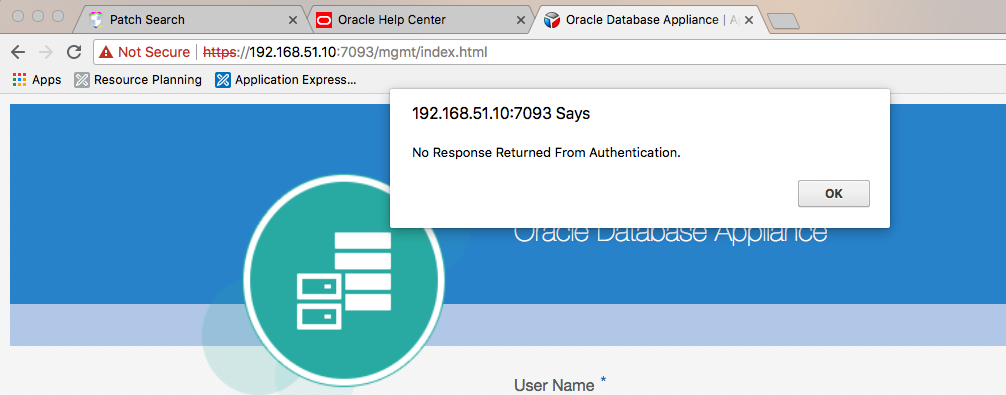Click the 'No Response Returned From Authentication.' message
Viewport: 1006px width, 395px height.
(x=546, y=153)
